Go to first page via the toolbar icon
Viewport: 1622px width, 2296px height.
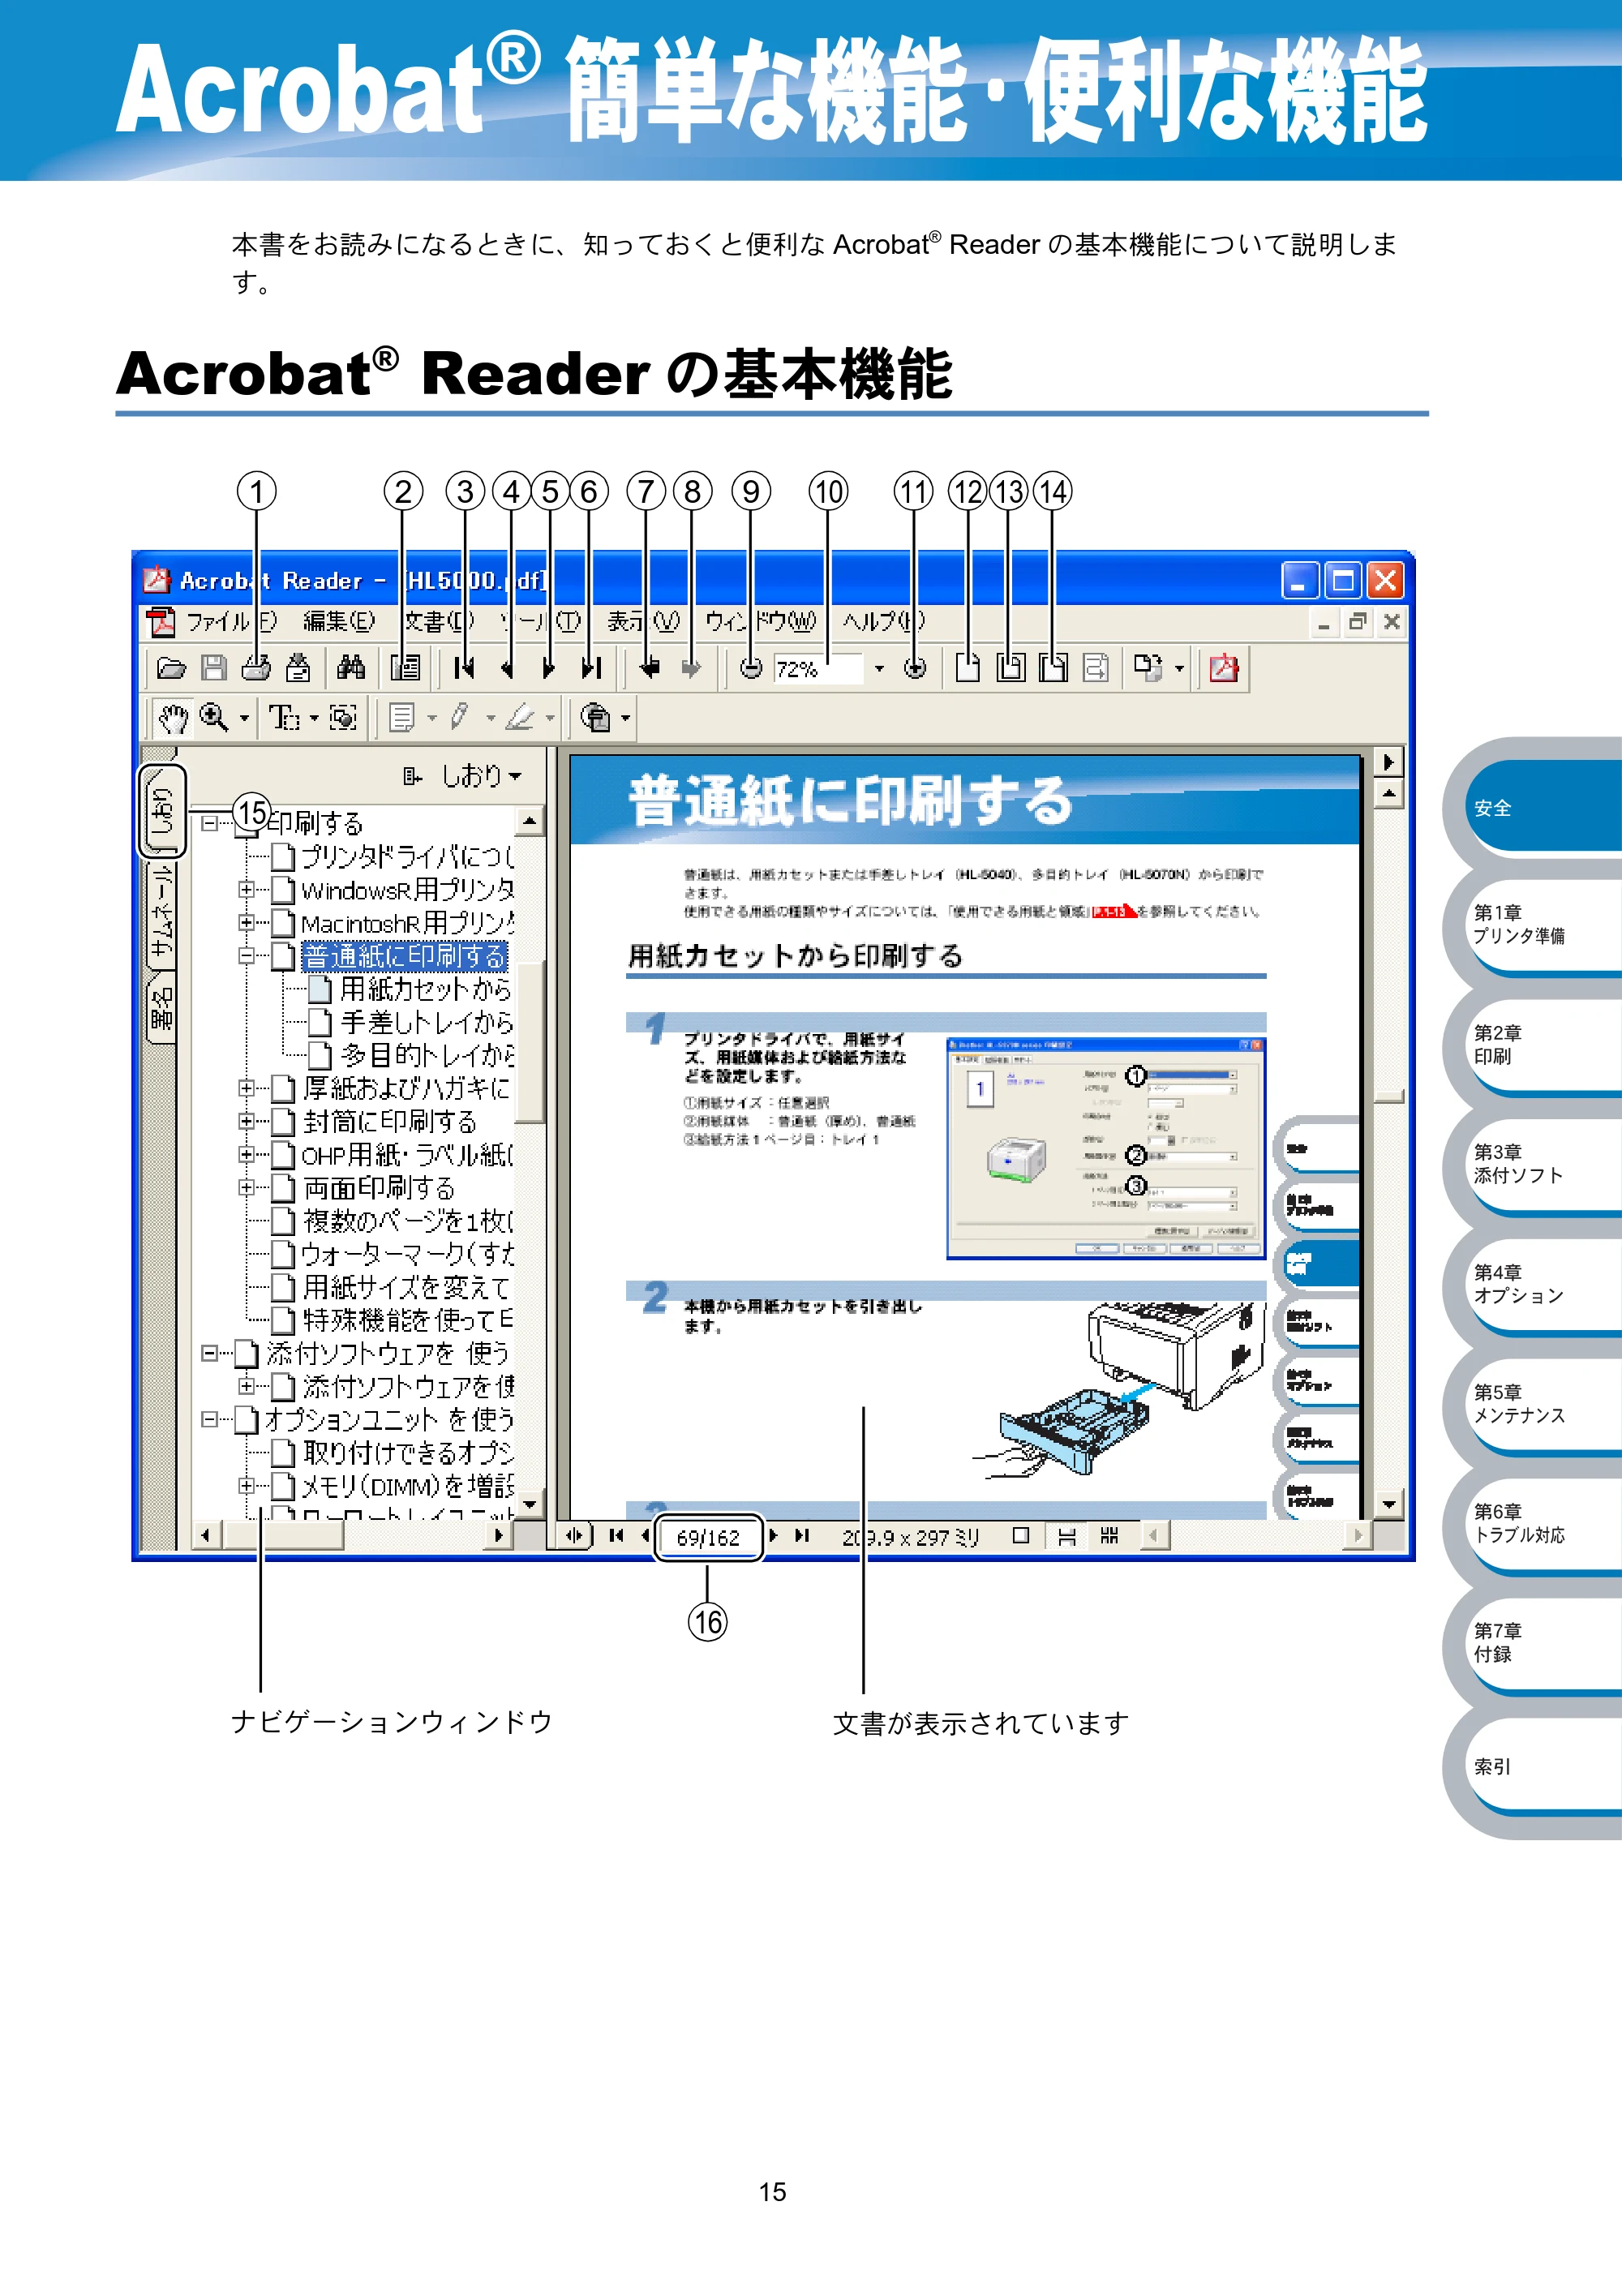click(x=464, y=668)
